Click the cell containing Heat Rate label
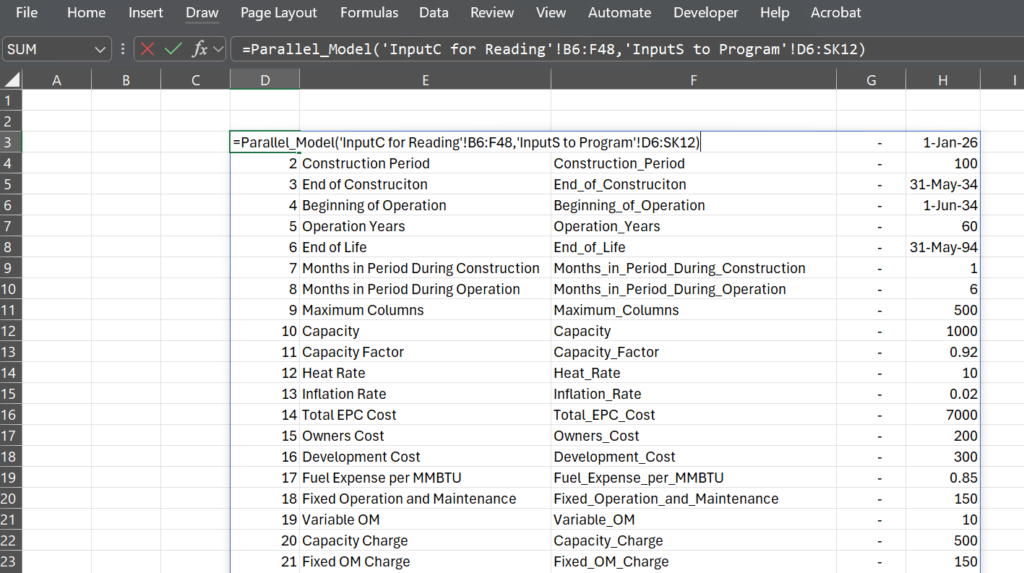This screenshot has width=1024, height=573. pyautogui.click(x=425, y=373)
